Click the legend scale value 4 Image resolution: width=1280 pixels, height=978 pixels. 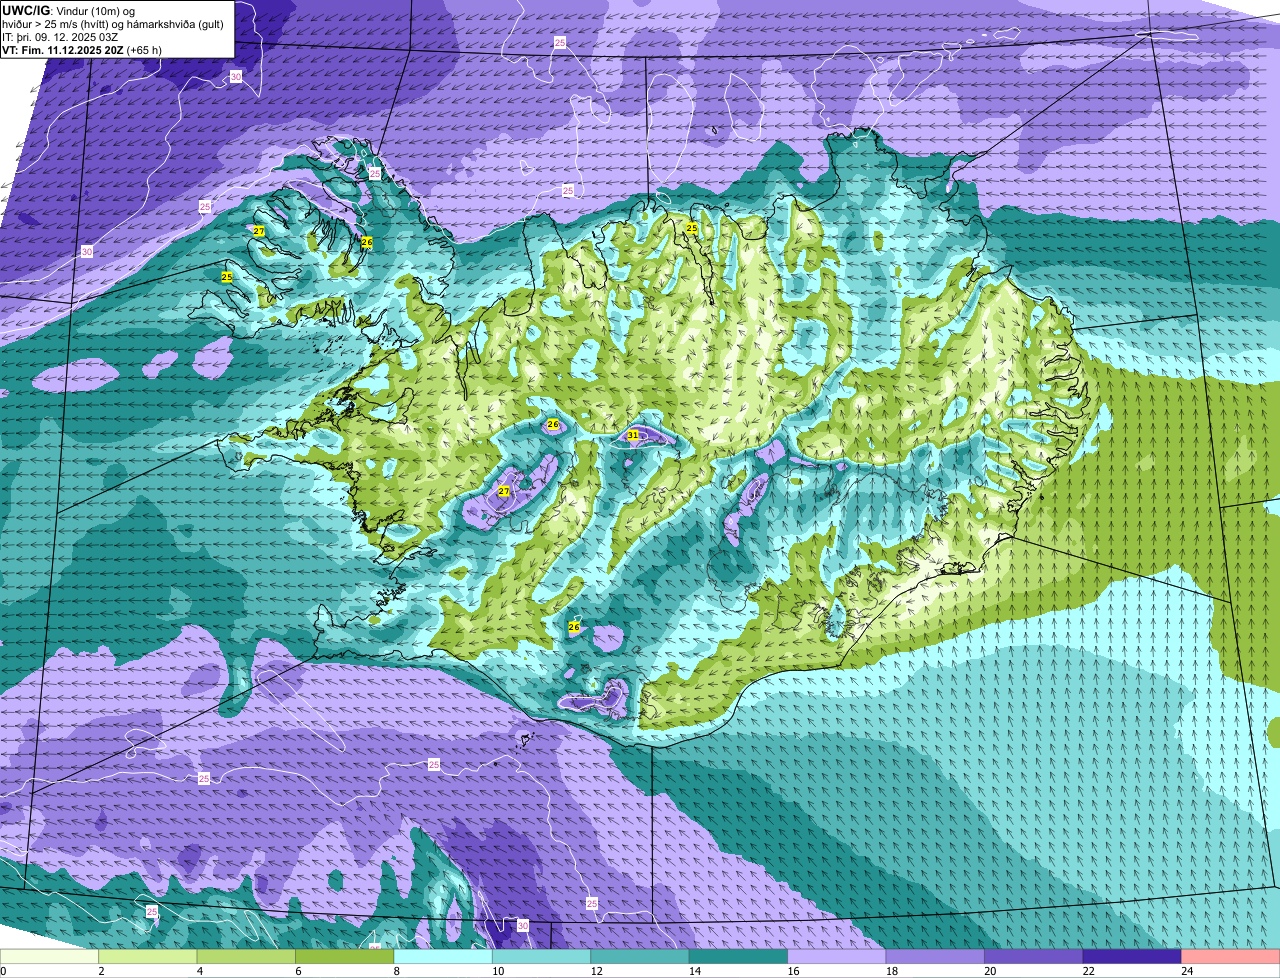coord(199,971)
